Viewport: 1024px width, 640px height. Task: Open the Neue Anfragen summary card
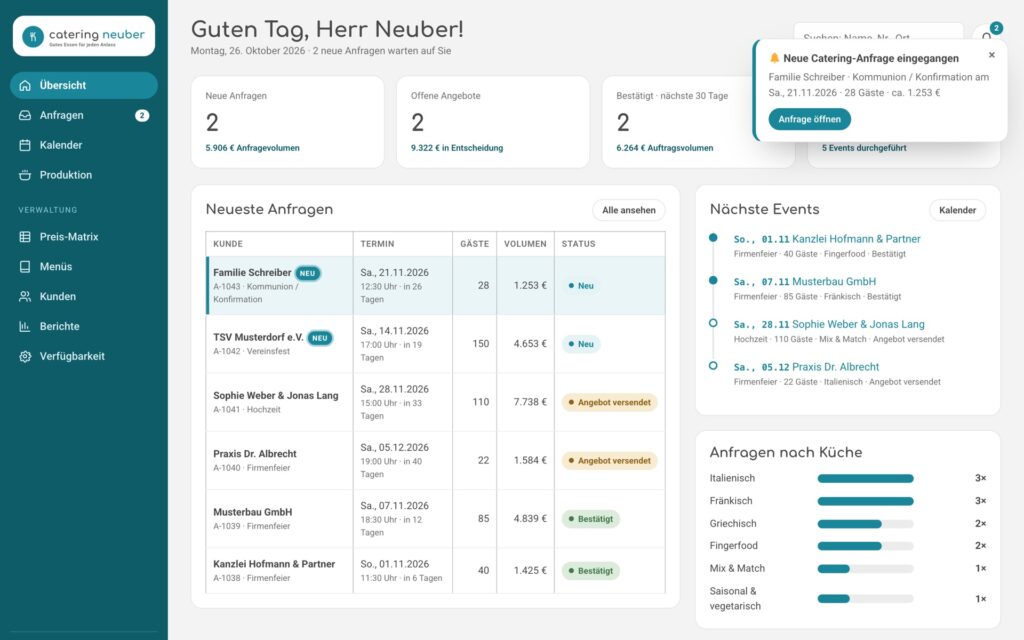[x=287, y=122]
